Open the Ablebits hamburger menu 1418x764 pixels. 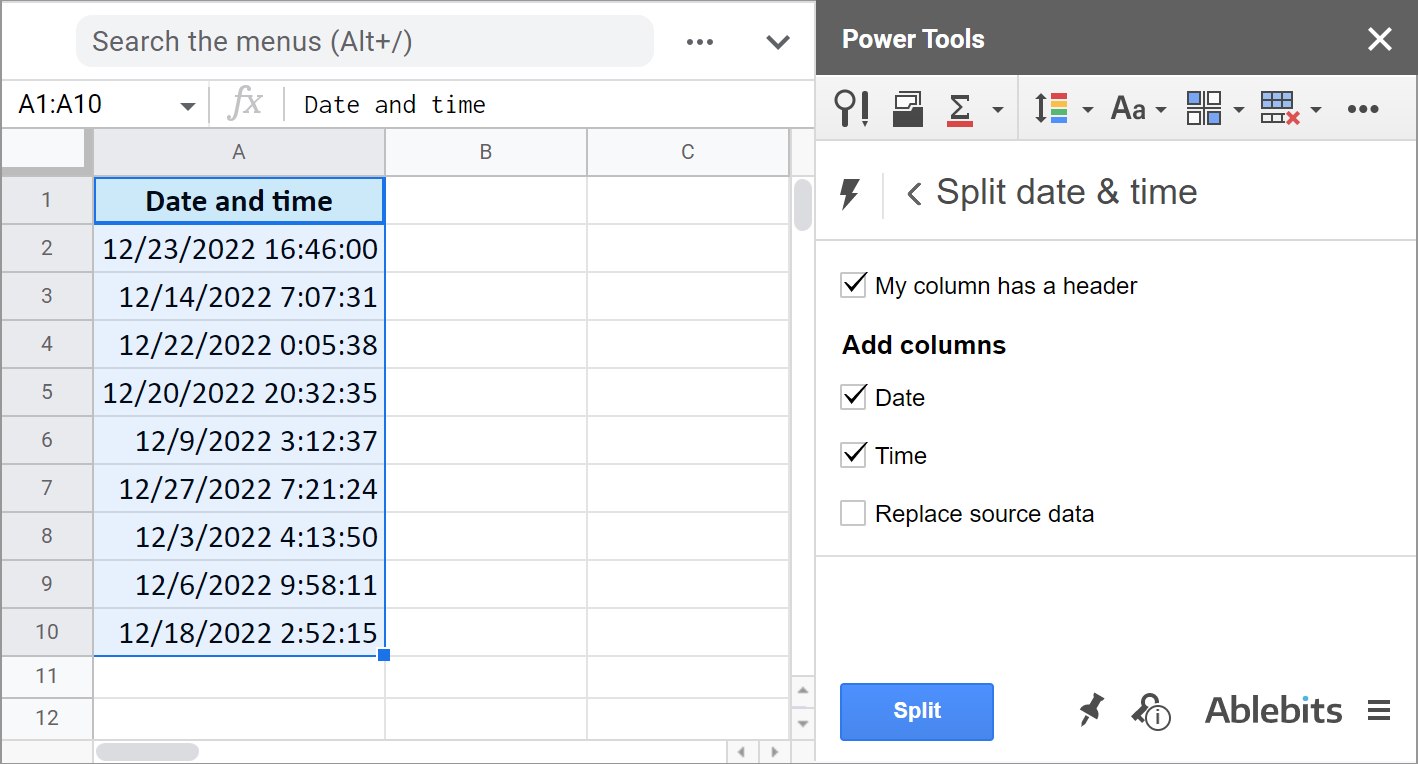pyautogui.click(x=1379, y=711)
